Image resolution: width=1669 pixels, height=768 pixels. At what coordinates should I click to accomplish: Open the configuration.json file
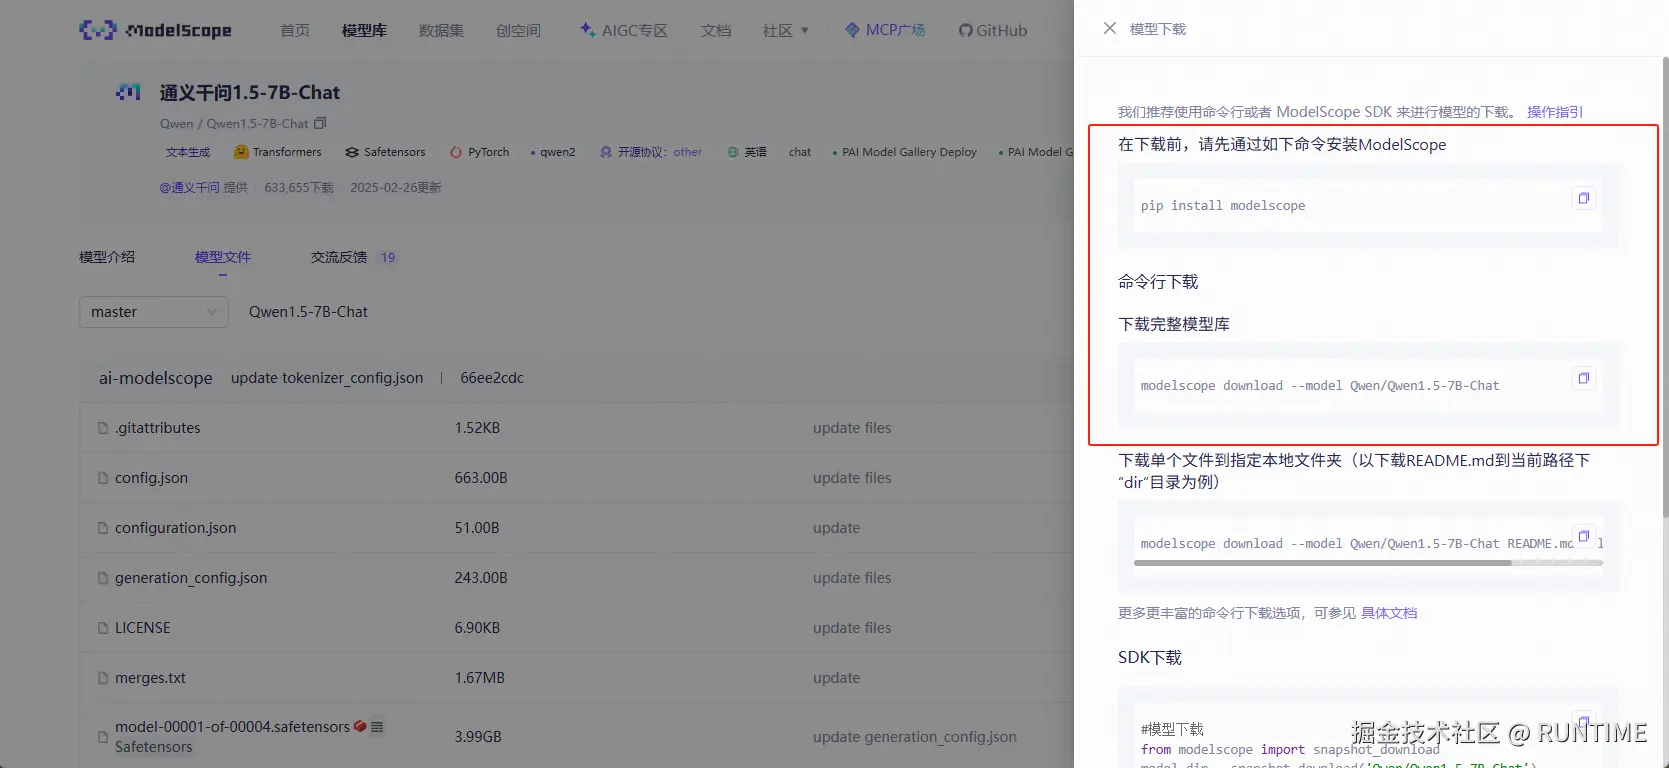click(x=176, y=528)
